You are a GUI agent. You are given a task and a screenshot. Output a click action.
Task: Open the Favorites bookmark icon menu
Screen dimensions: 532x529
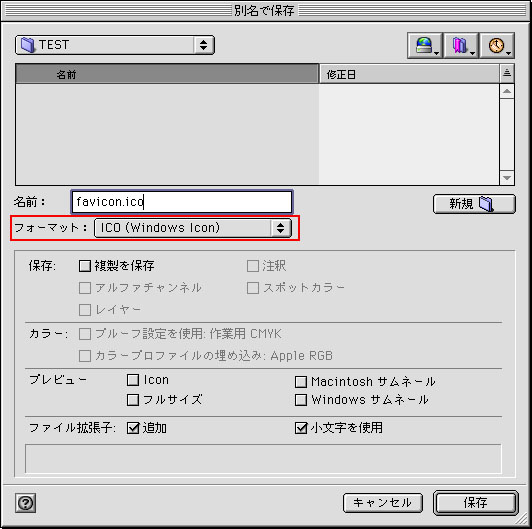point(461,45)
